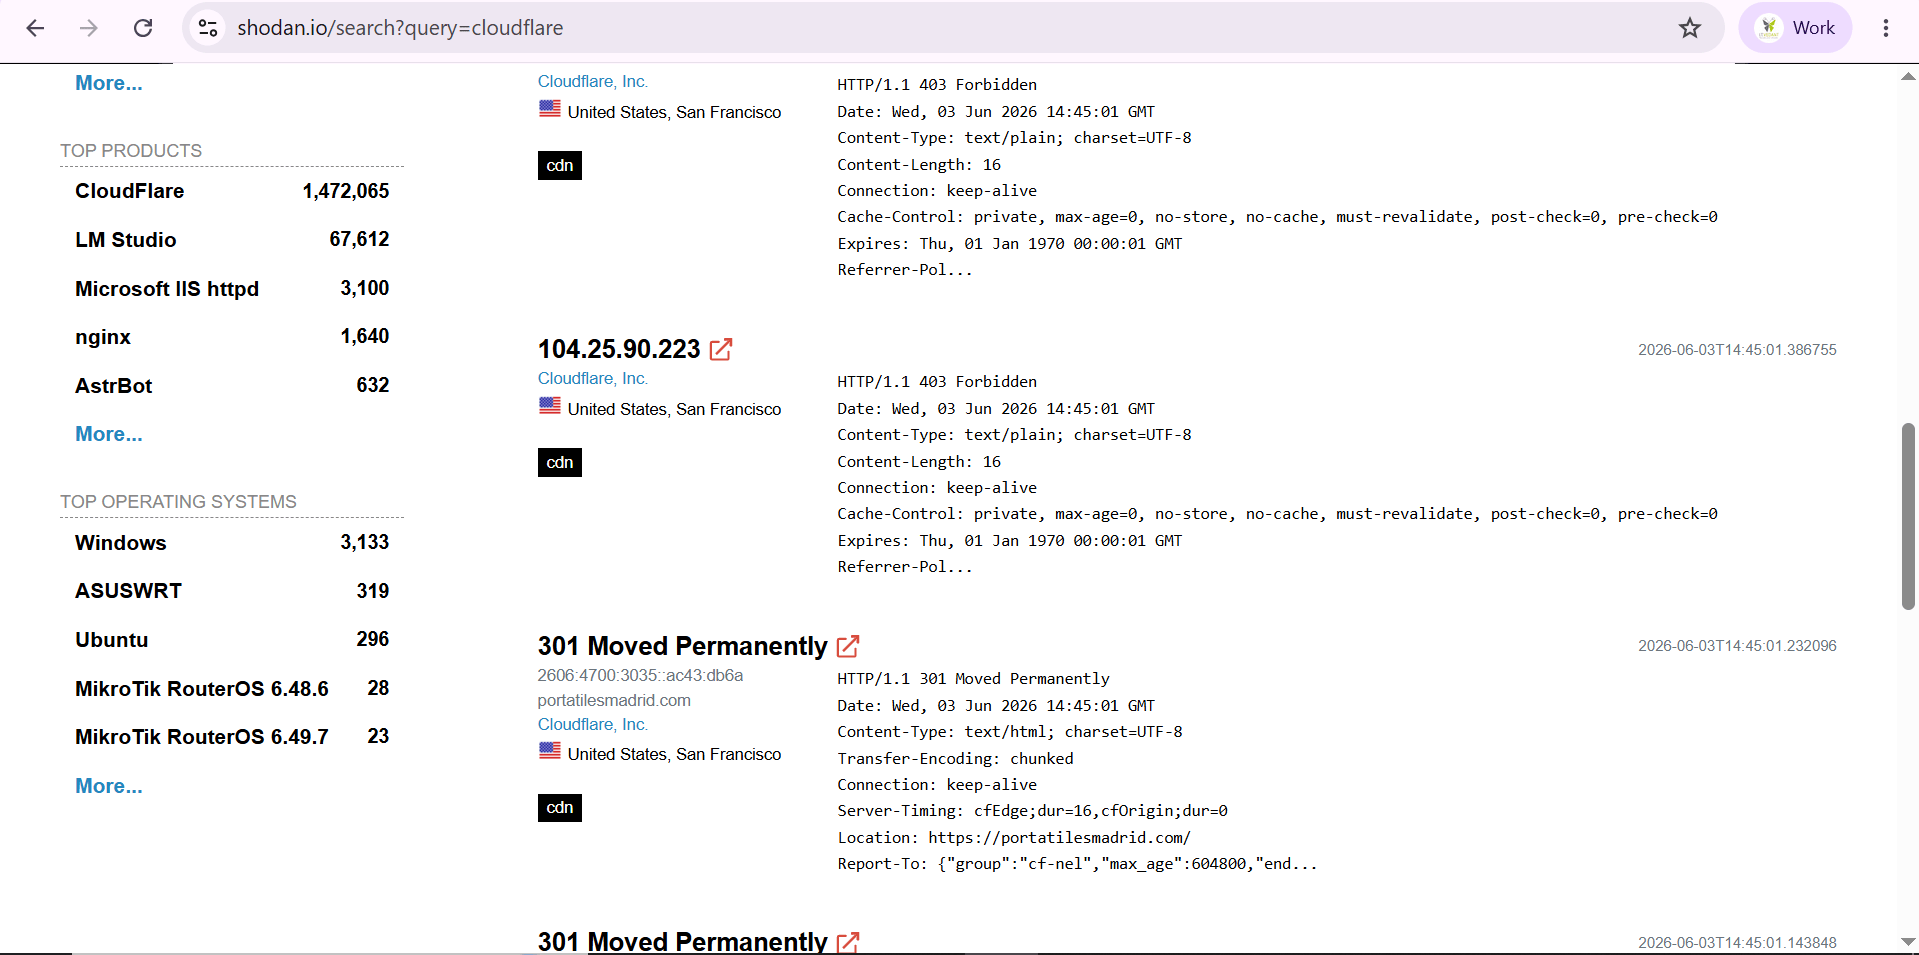This screenshot has width=1919, height=955.
Task: Click the portatilesmadrid.com hostname text
Action: point(614,700)
